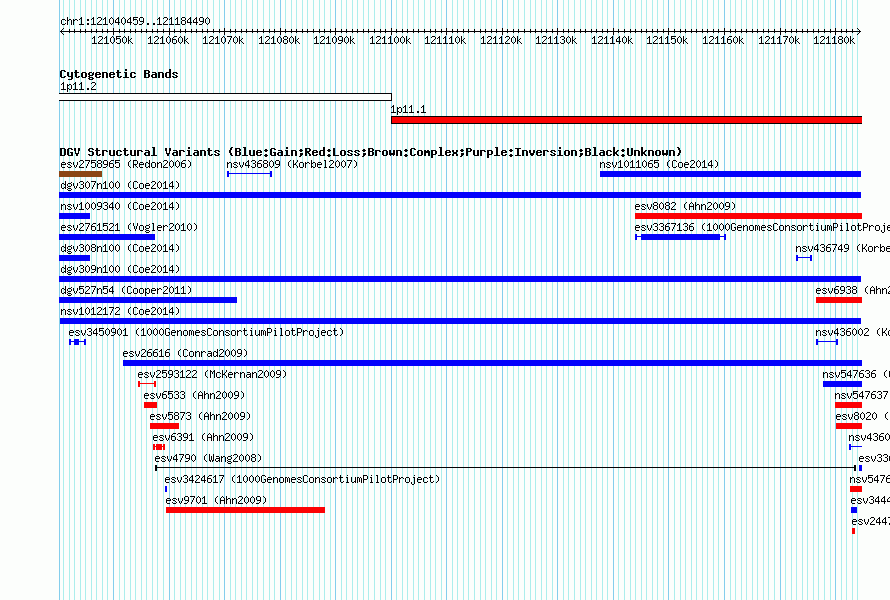890x600 pixels.
Task: Click the Cytogenetic Bands track title
Action: point(119,74)
